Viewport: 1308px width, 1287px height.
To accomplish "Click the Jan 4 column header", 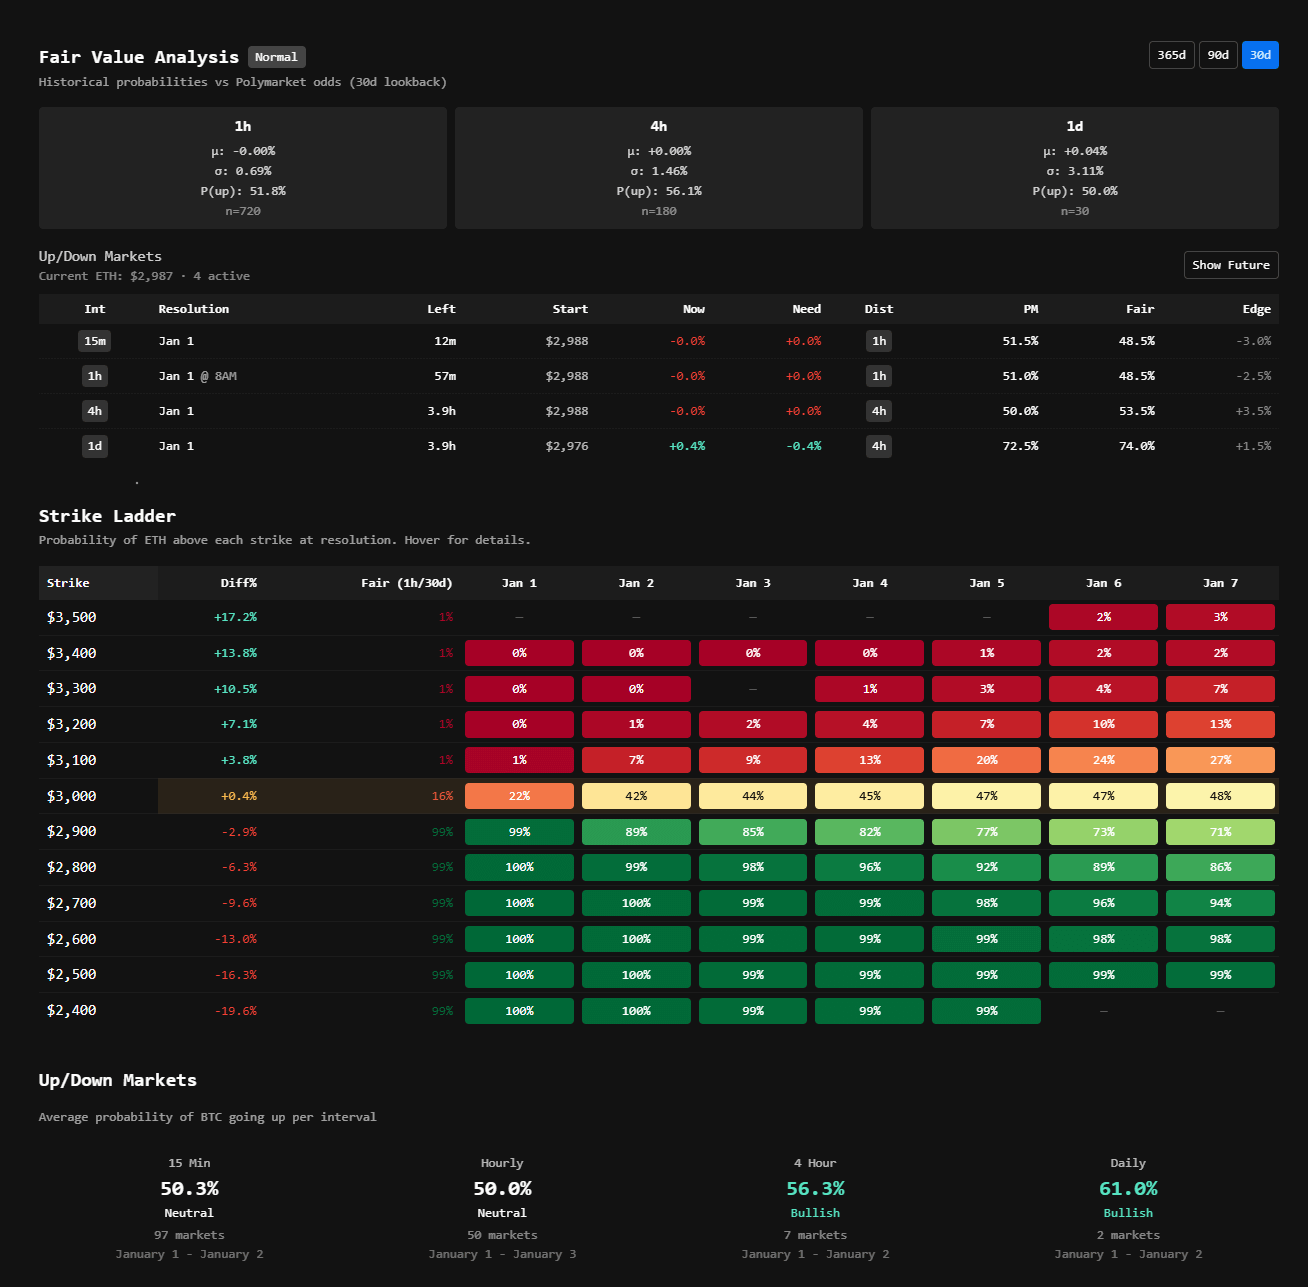I will point(869,583).
